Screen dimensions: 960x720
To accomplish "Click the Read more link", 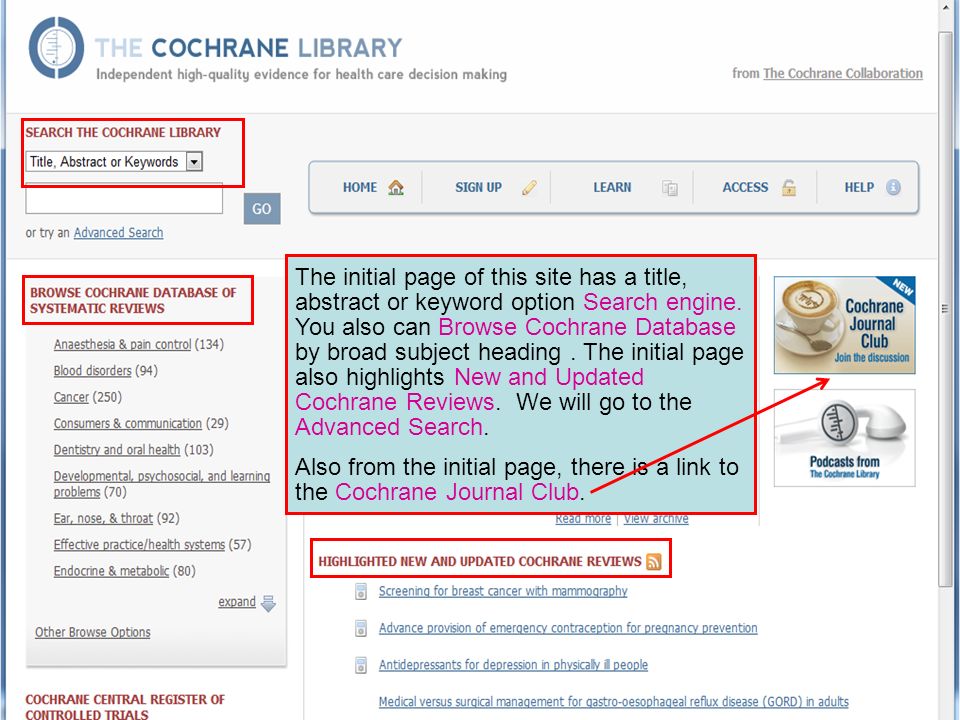I will tap(583, 519).
